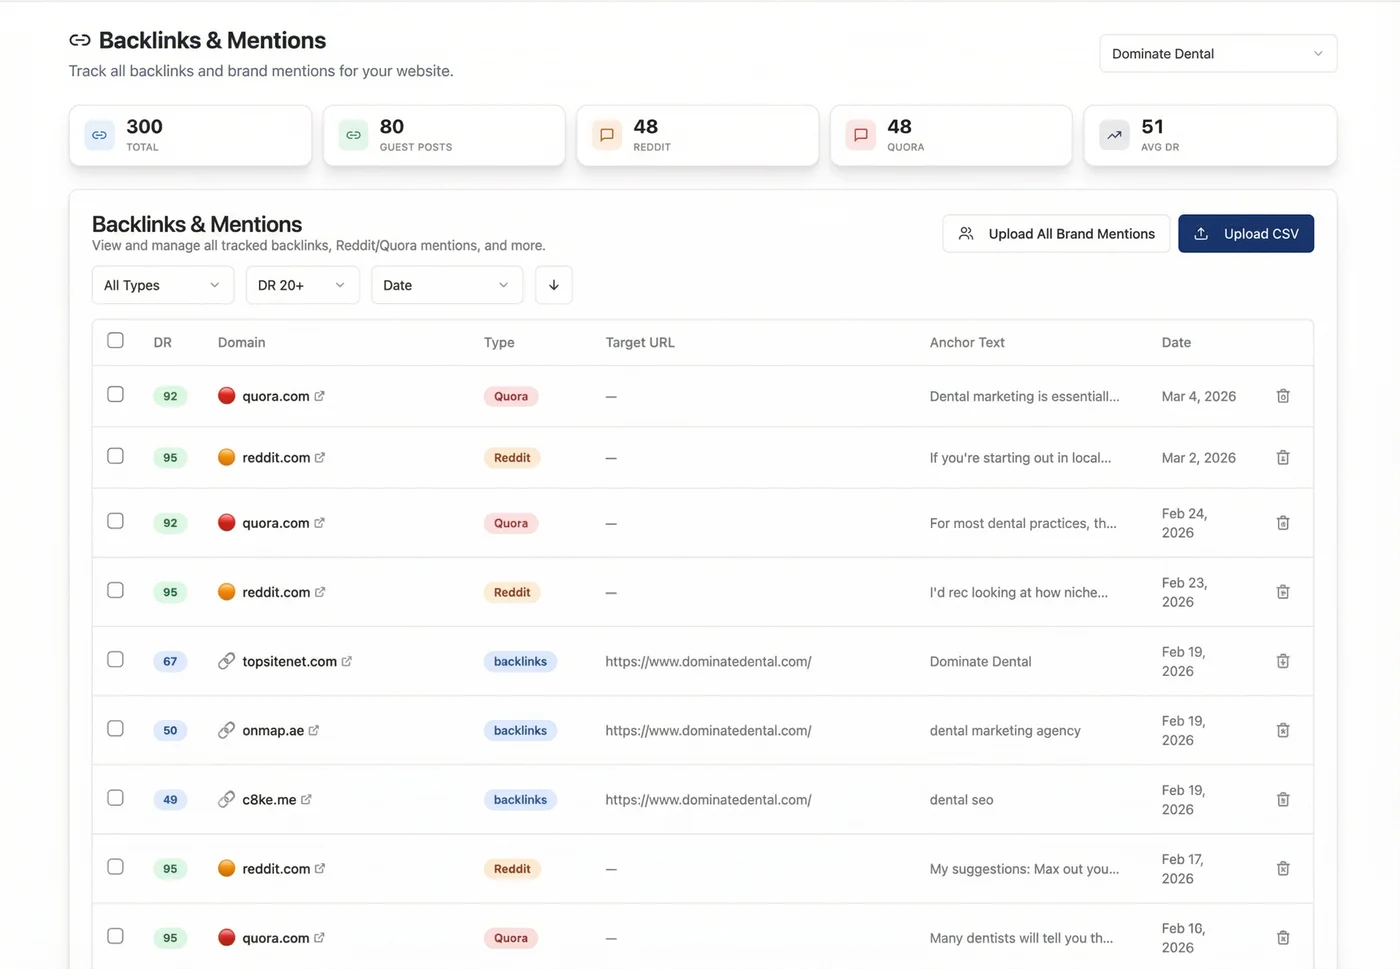
Task: Click the speech bubble icon in the QUORA stat card
Action: pyautogui.click(x=860, y=134)
